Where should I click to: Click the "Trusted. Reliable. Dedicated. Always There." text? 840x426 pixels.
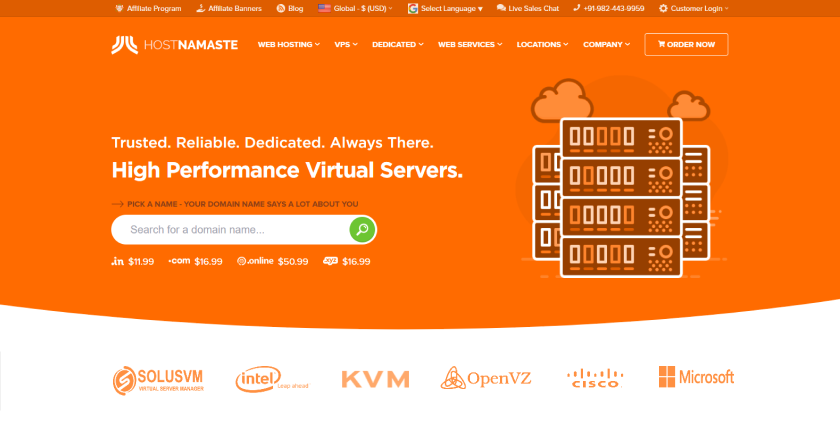pos(272,143)
